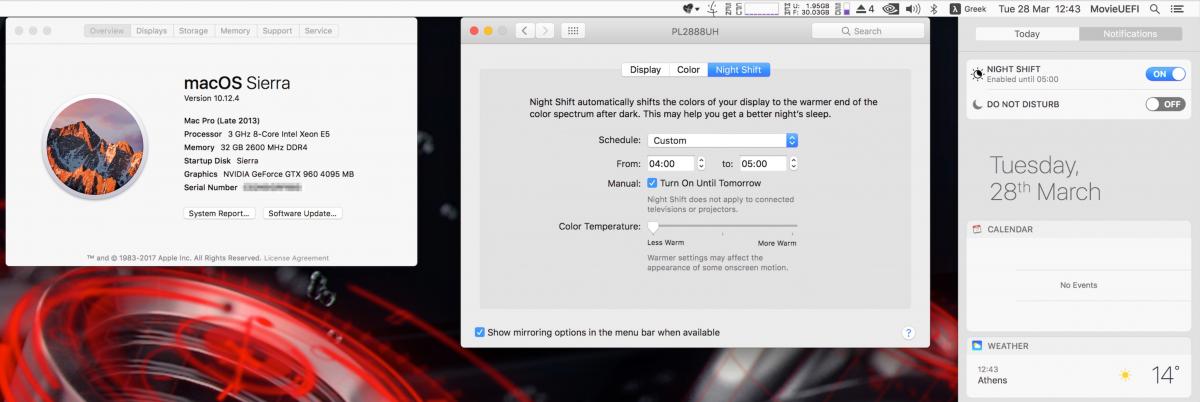Open the Displays tab in About This Mac

tap(151, 31)
